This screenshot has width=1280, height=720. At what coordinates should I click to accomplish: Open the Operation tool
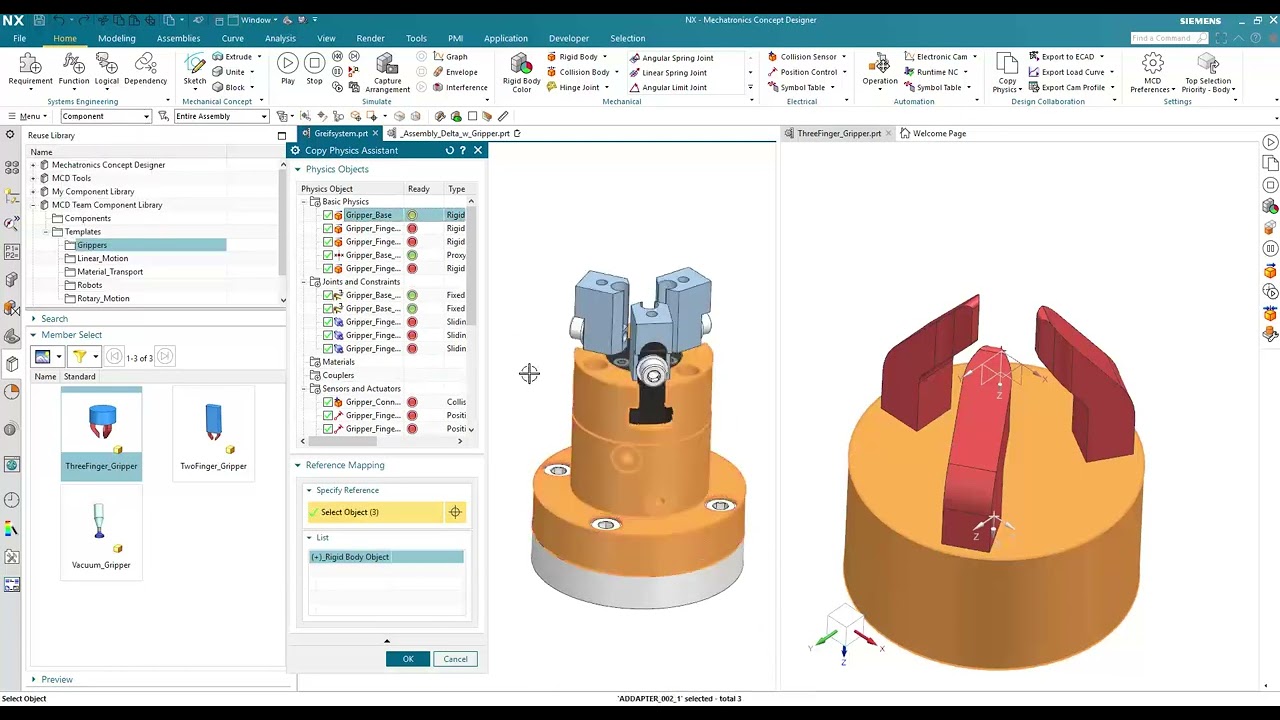pyautogui.click(x=880, y=70)
